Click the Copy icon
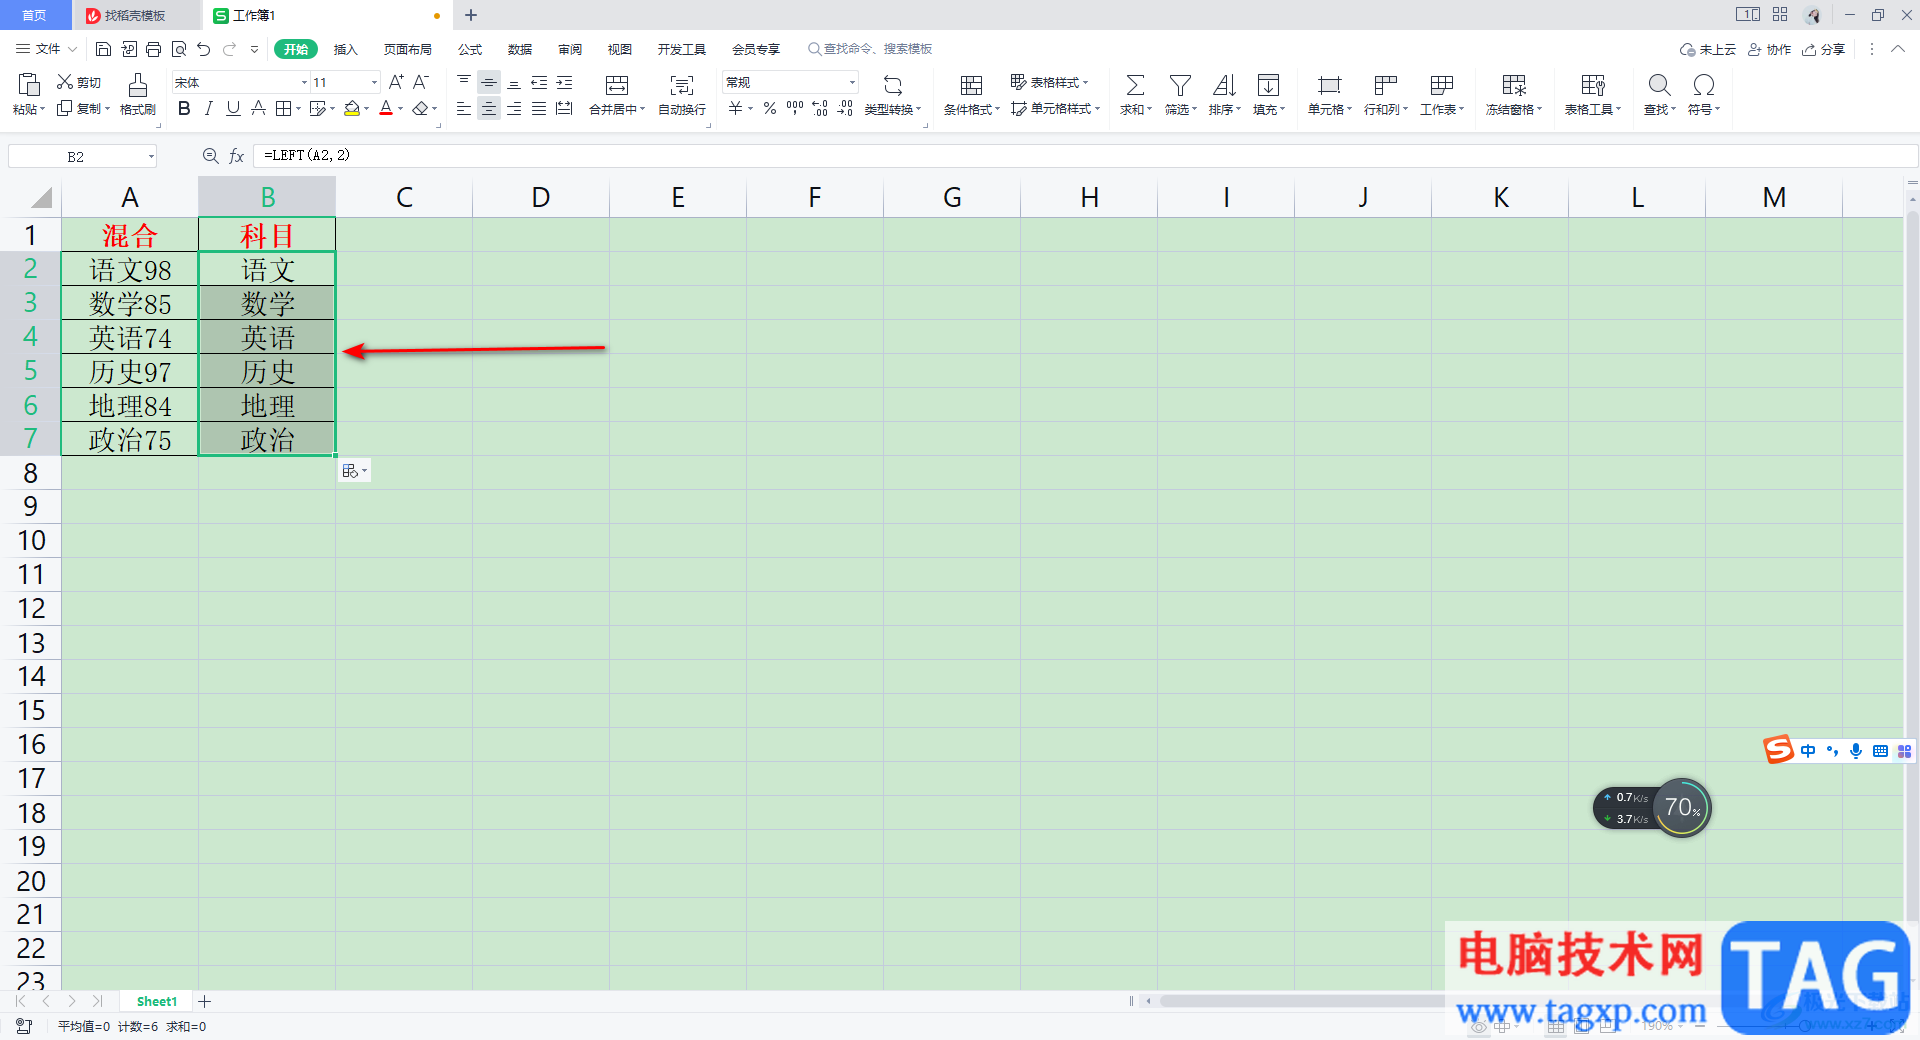 tap(65, 108)
